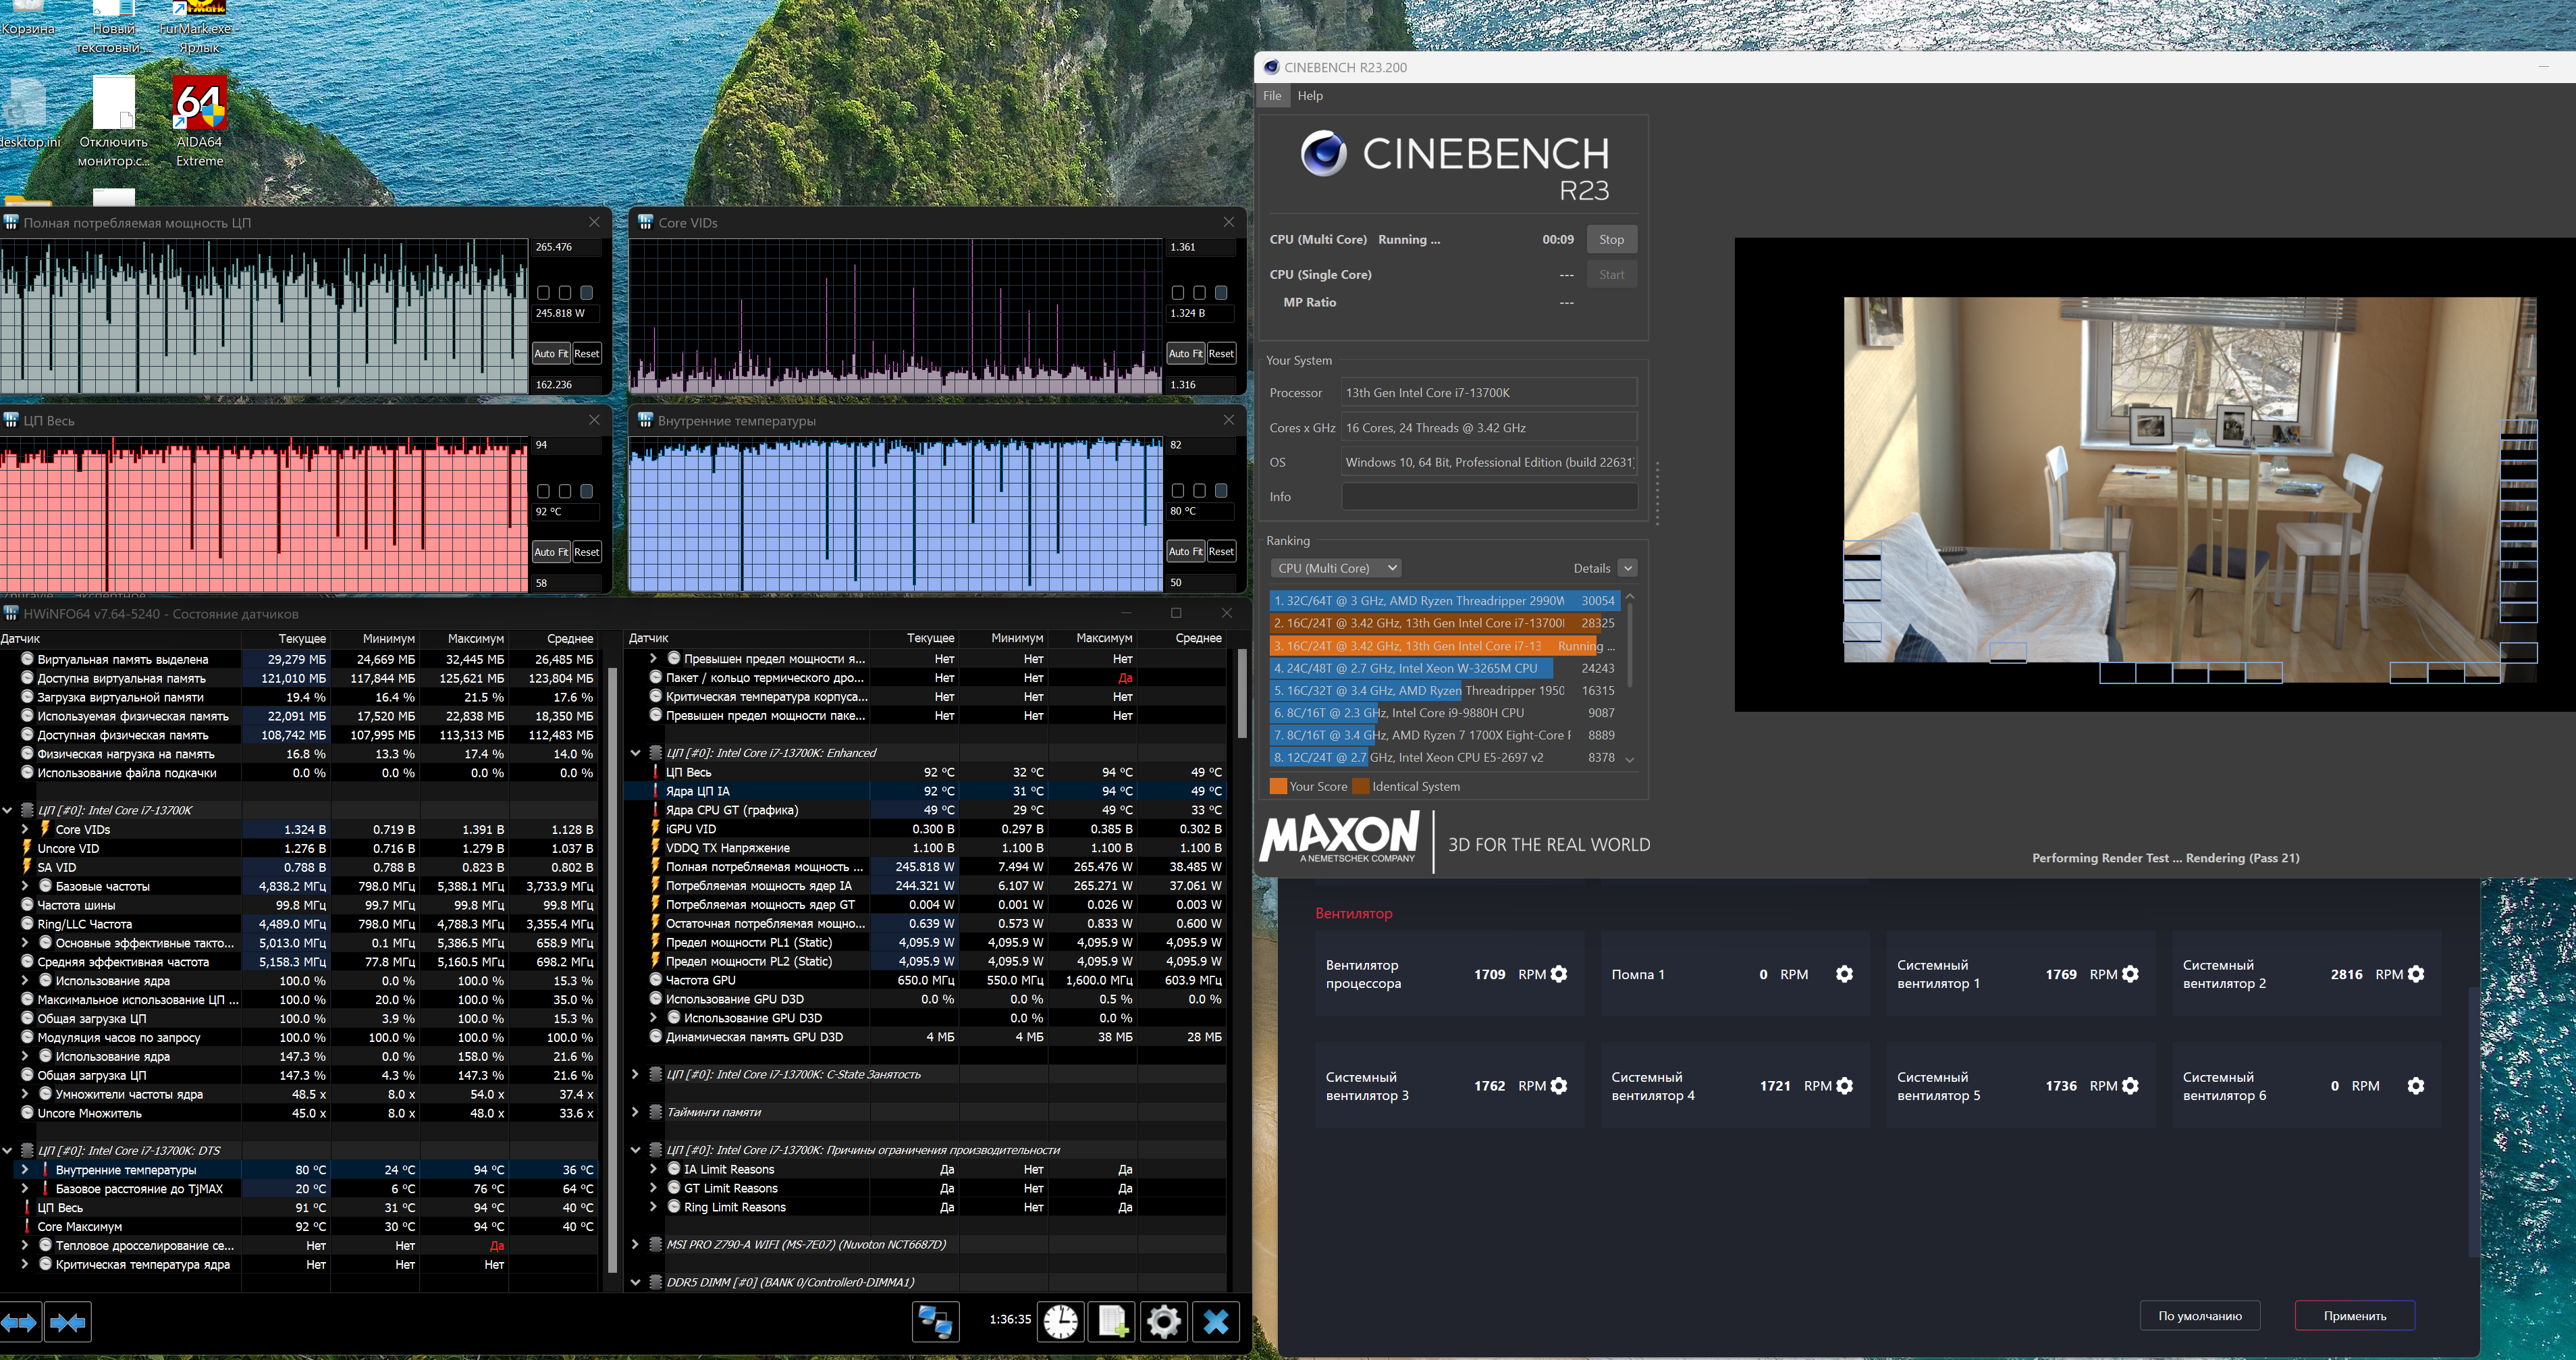This screenshot has width=2576, height=1360.
Task: Stop the running multi core test
Action: 1610,240
